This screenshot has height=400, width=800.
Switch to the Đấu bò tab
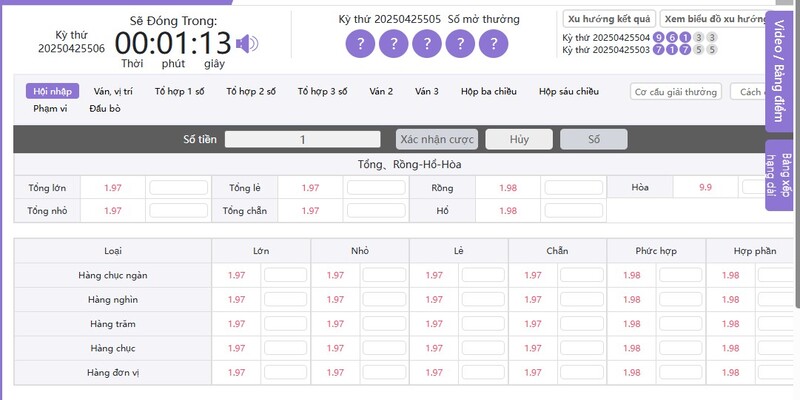coord(105,108)
